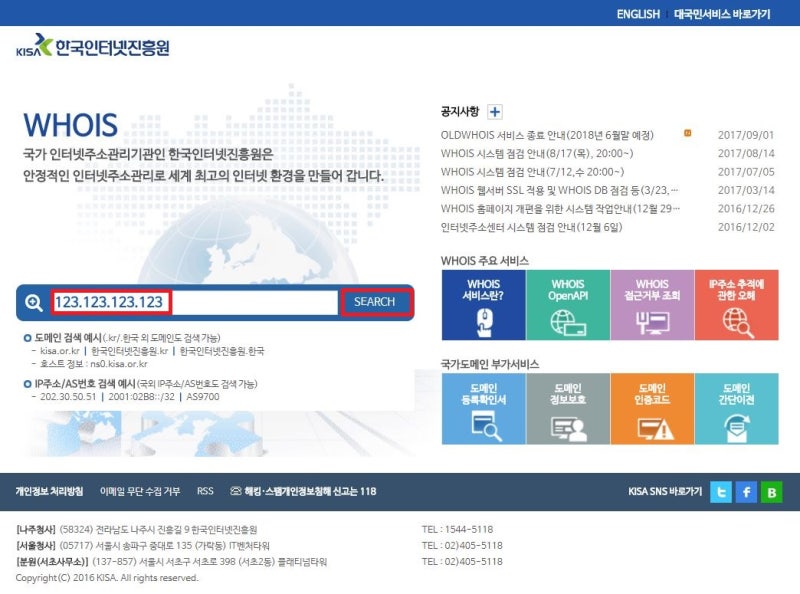Open KISA Facebook page icon

[746, 492]
